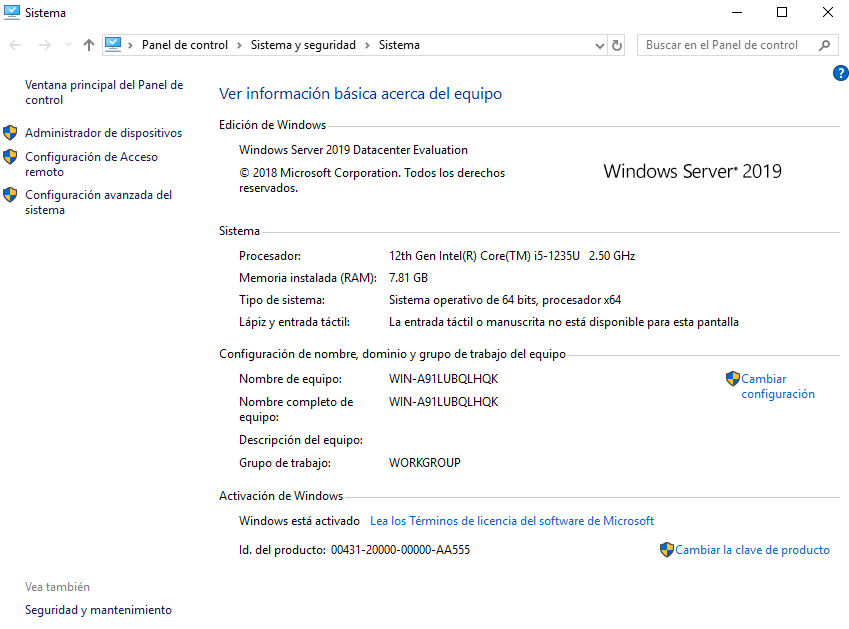Image resolution: width=849 pixels, height=629 pixels.
Task: Expand chevron after Panel de control breadcrumb
Action: (x=239, y=45)
